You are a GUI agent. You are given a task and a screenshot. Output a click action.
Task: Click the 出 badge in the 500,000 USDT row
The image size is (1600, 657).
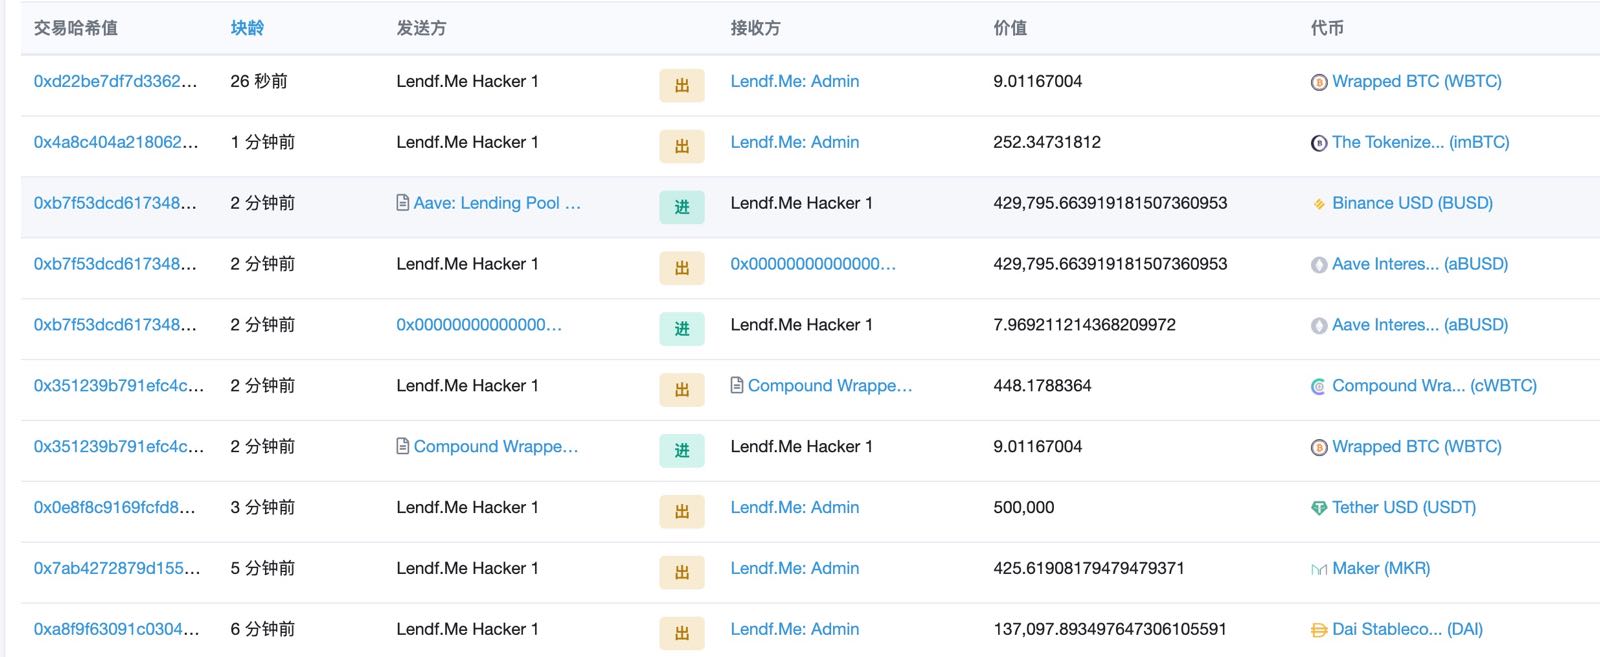(x=682, y=511)
